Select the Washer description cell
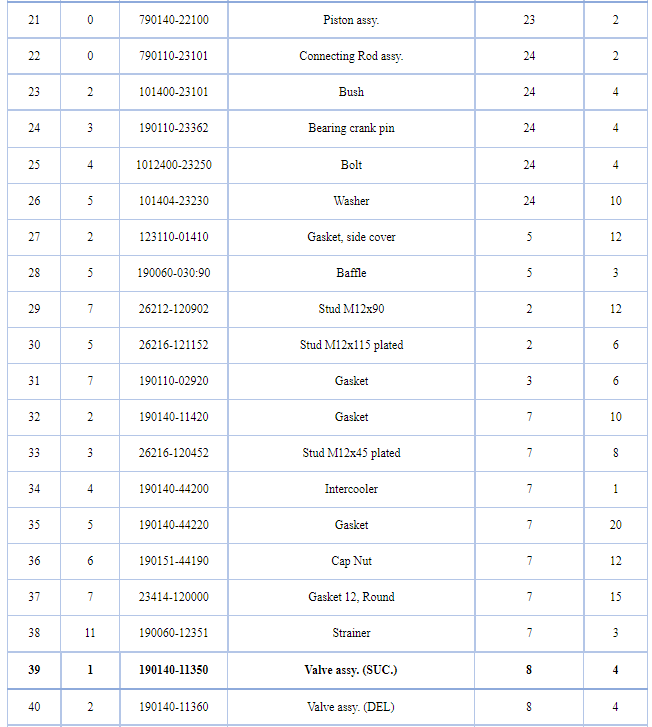The image size is (652, 727). click(351, 201)
